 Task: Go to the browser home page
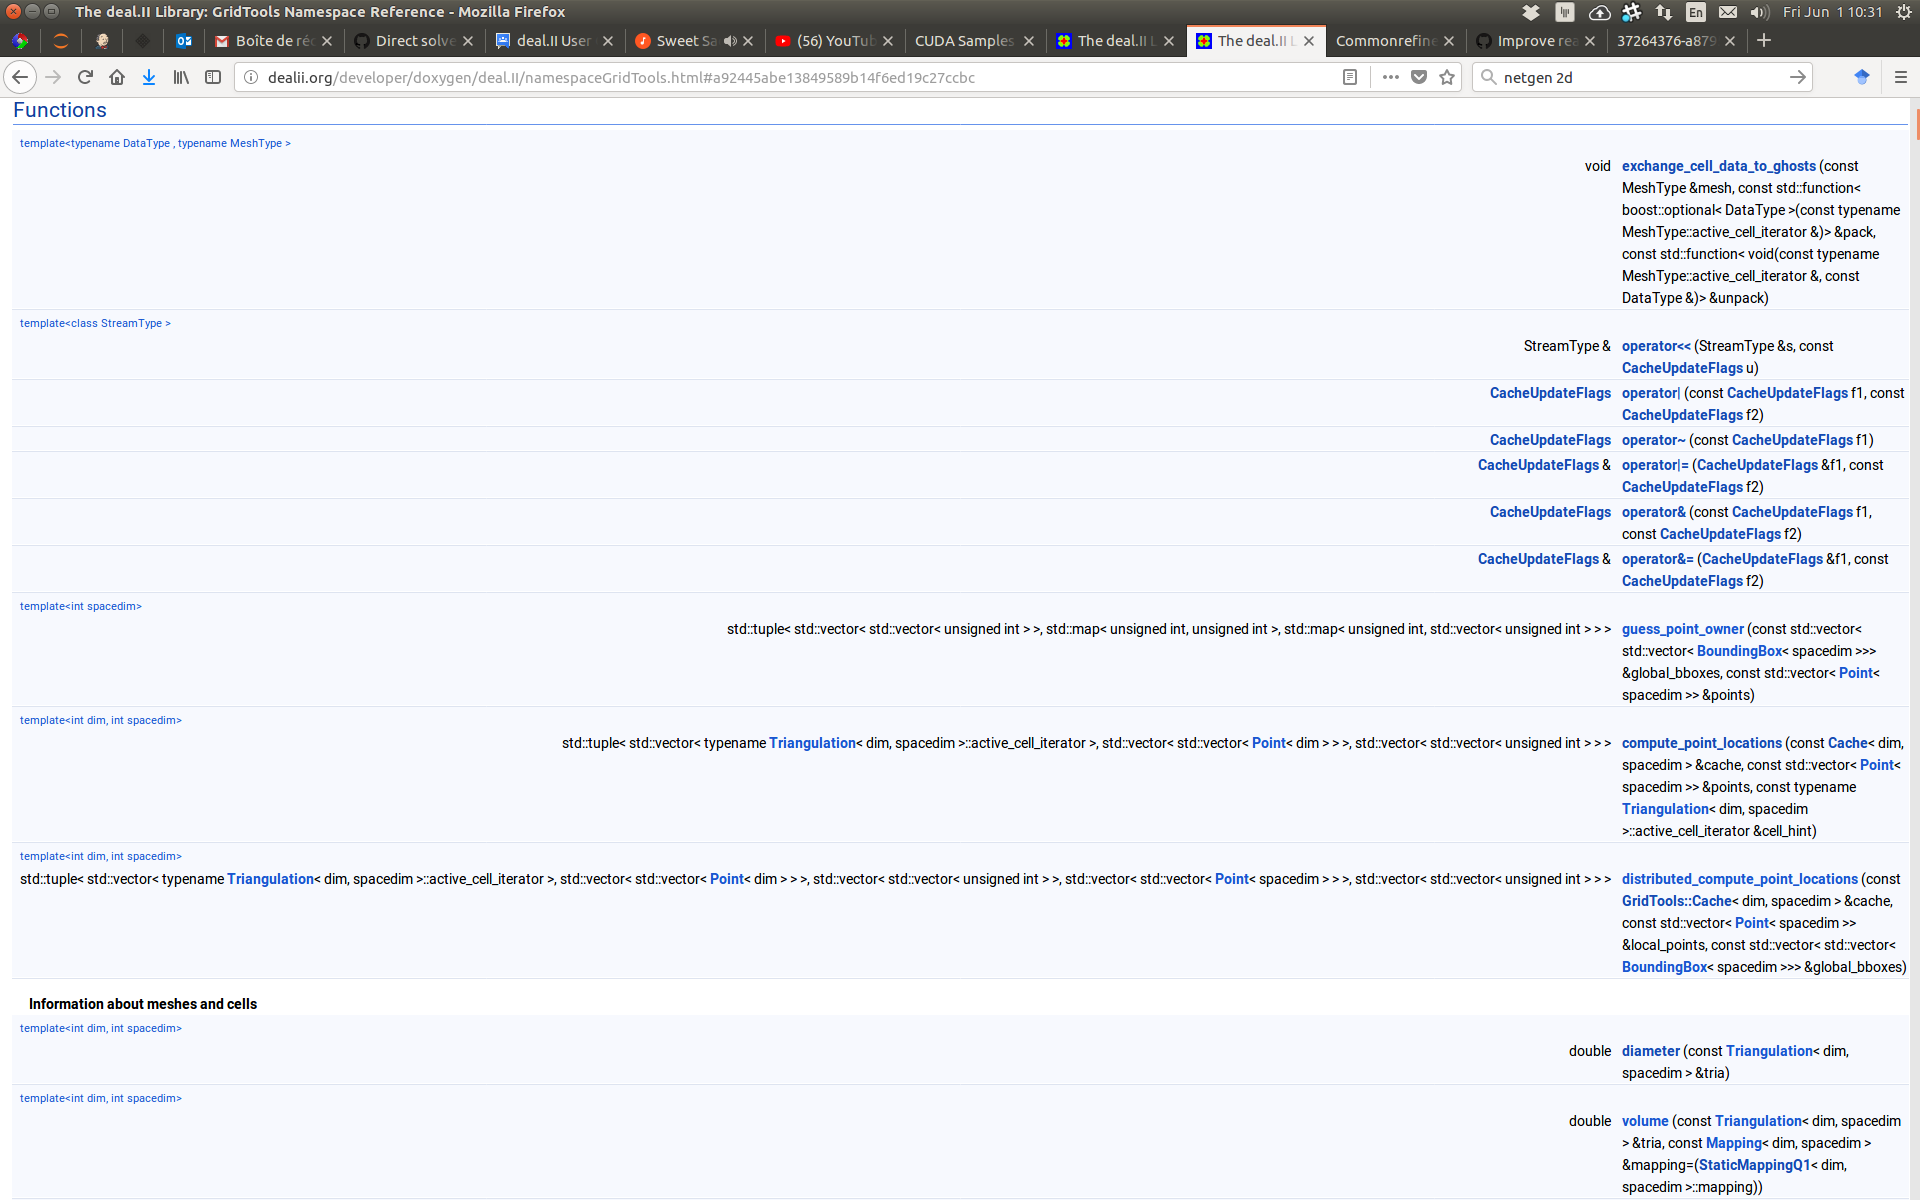pyautogui.click(x=117, y=77)
